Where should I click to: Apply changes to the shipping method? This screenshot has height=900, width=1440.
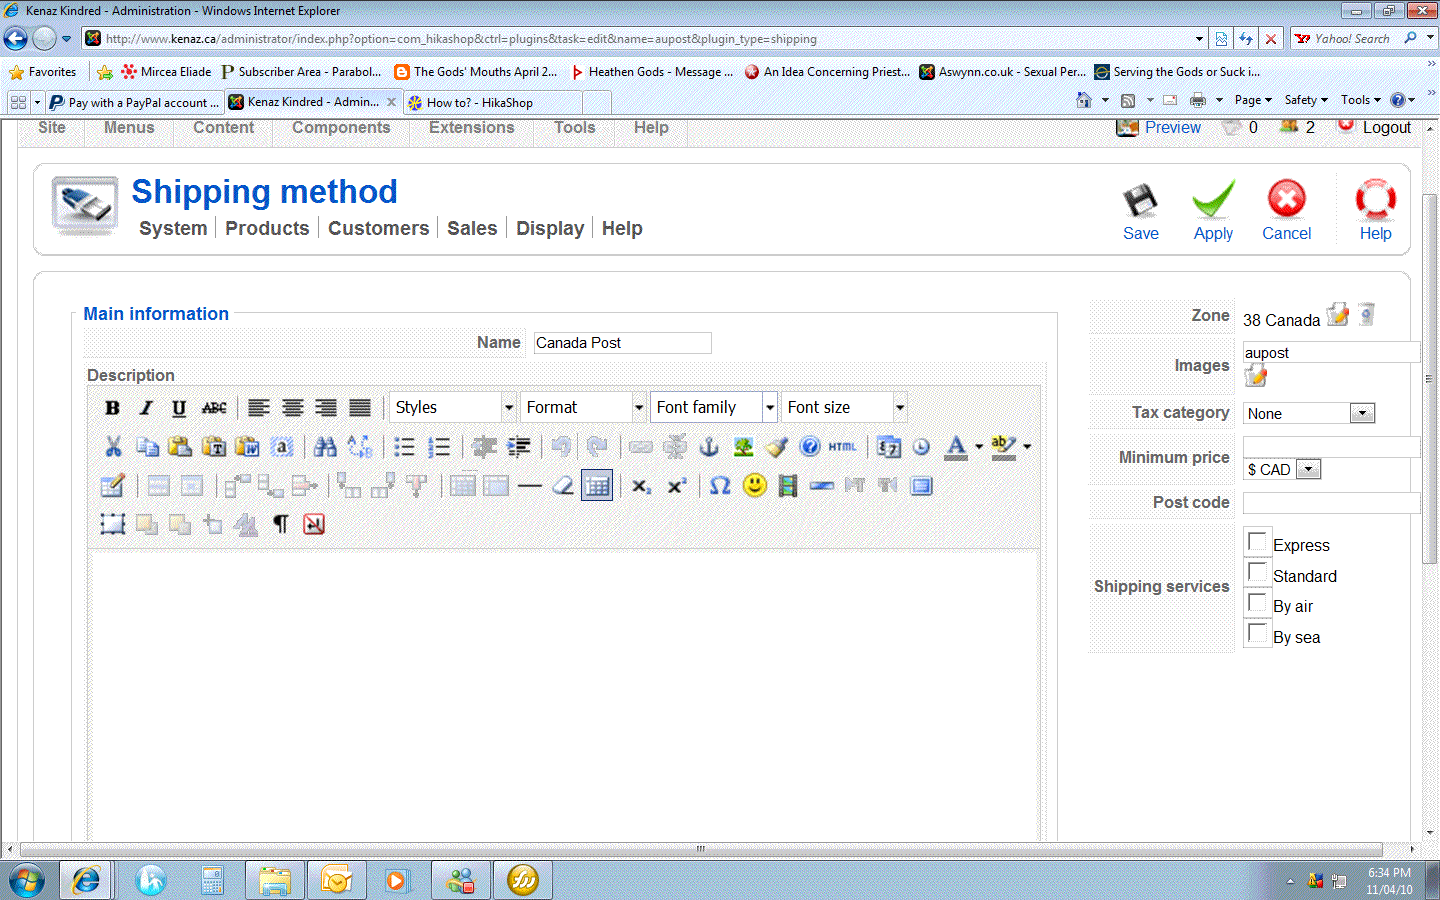coord(1213,212)
